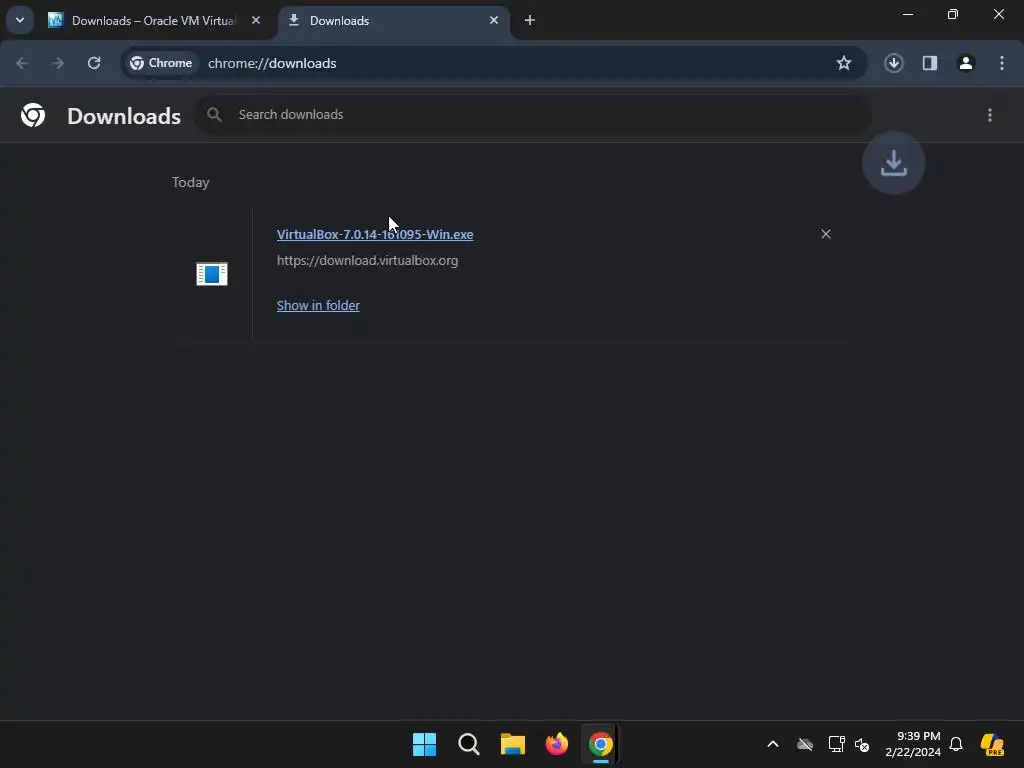Image resolution: width=1024 pixels, height=768 pixels.
Task: Minimize the Chrome window
Action: 908,14
